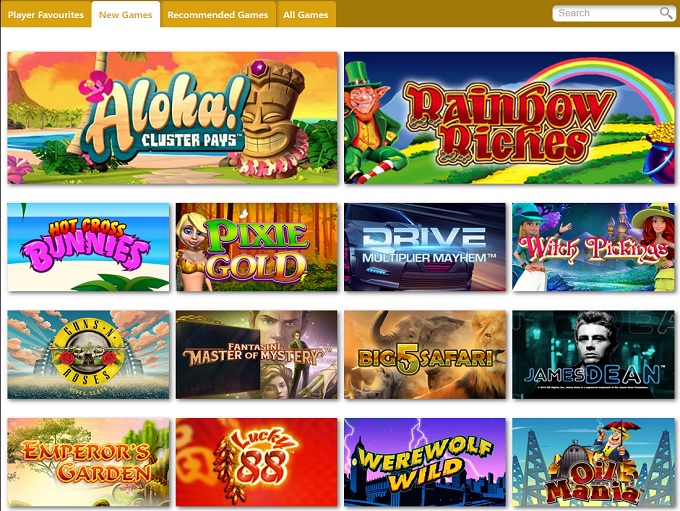Click the Lucky 88 game tile
Screen dimensions: 680x511
[257, 462]
